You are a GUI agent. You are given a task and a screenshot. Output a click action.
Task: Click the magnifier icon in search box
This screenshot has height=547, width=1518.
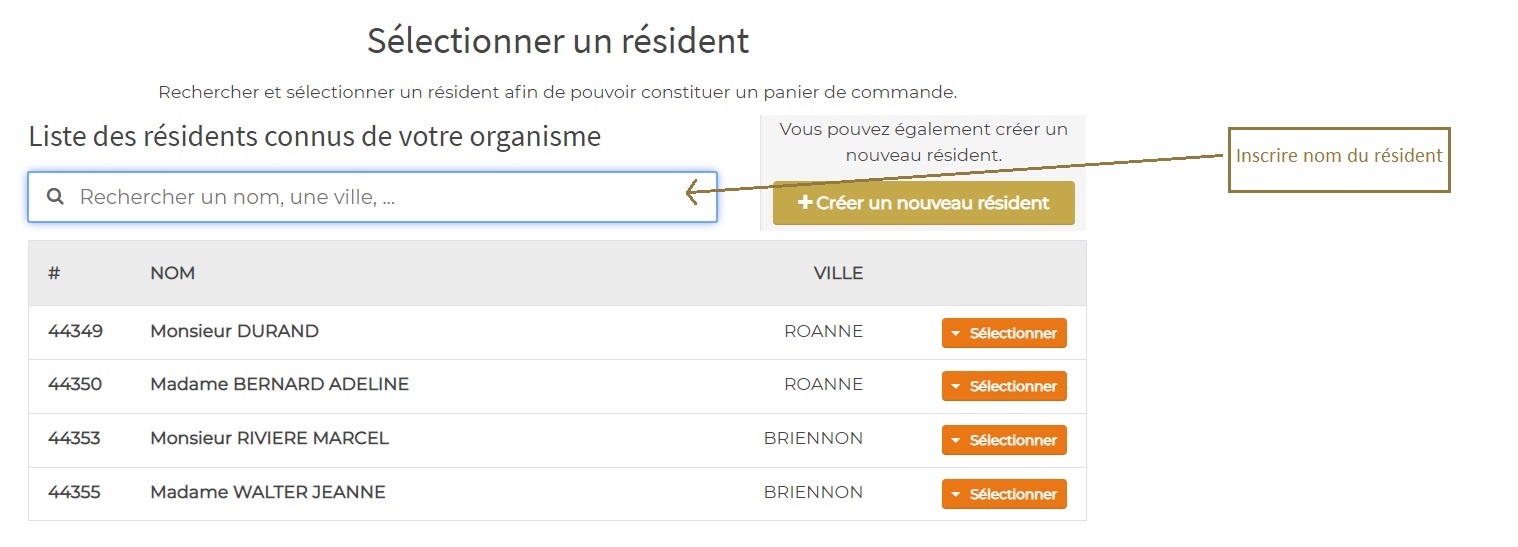click(x=56, y=197)
